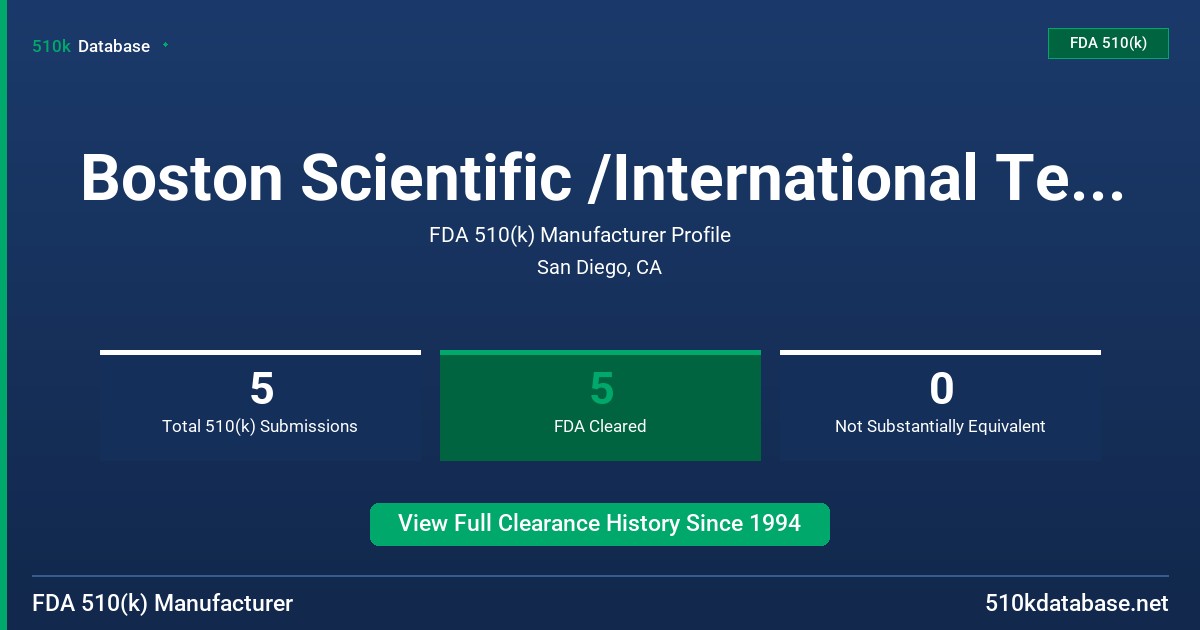Click the San Diego, CA location text
Viewport: 1200px width, 630px height.
click(x=599, y=267)
